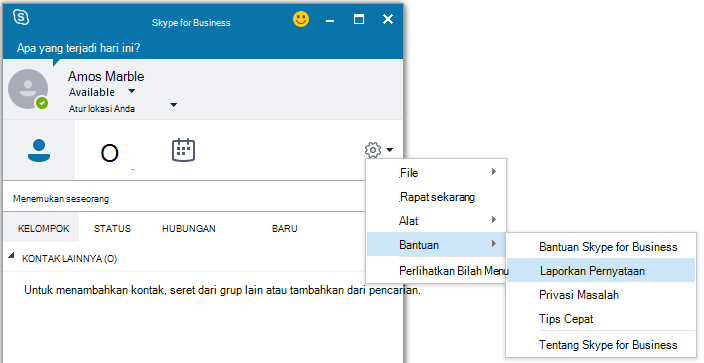This screenshot has width=704, height=363.
Task: Expand the File submenu
Action: coord(437,173)
